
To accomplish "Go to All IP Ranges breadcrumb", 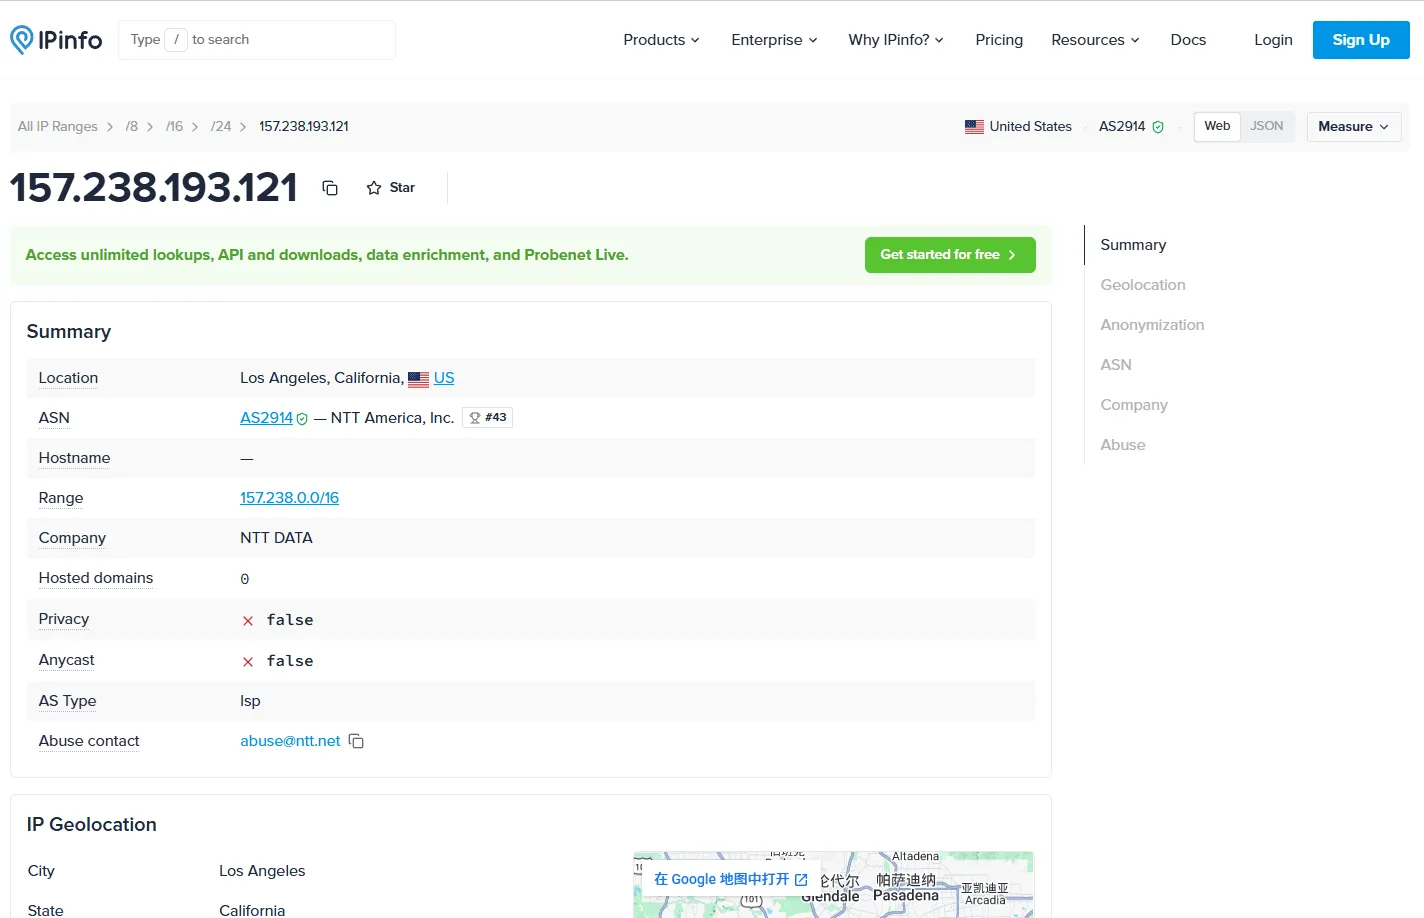I will point(58,127).
